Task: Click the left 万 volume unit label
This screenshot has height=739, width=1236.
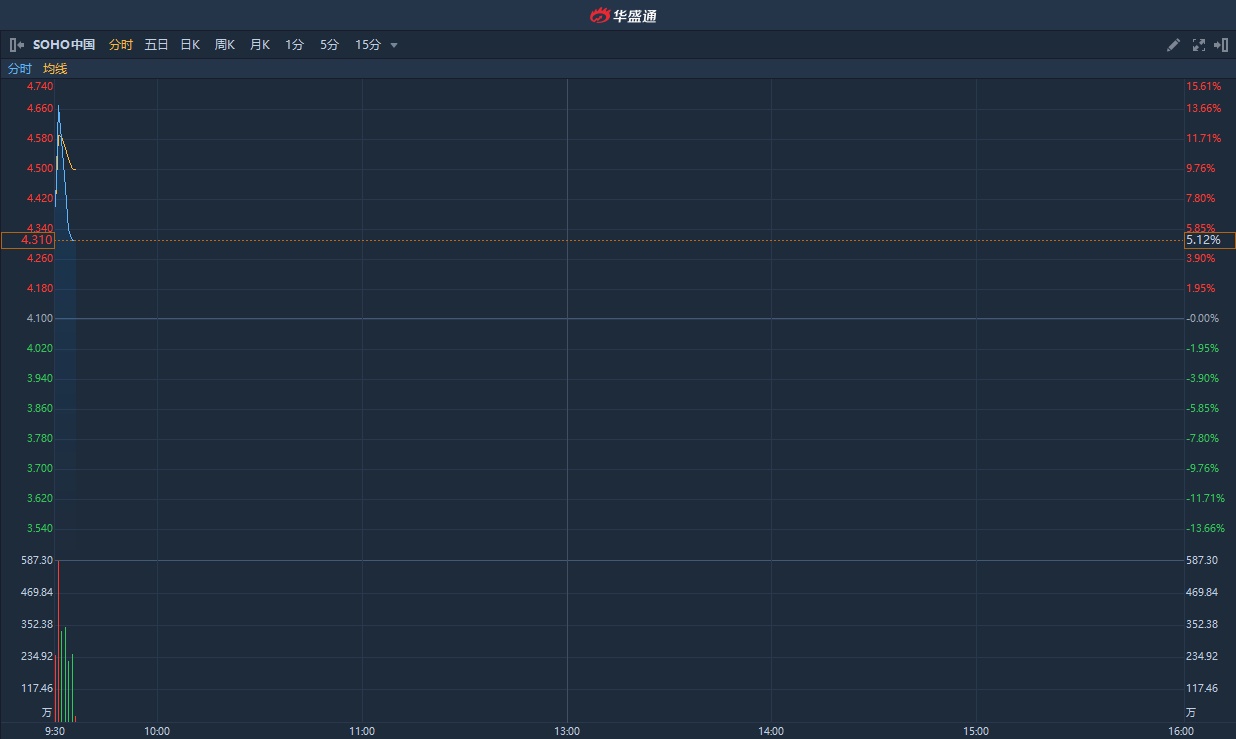Action: [46, 713]
